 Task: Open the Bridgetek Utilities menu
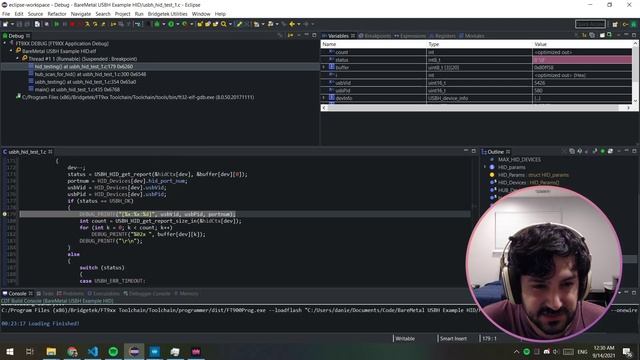pos(167,14)
